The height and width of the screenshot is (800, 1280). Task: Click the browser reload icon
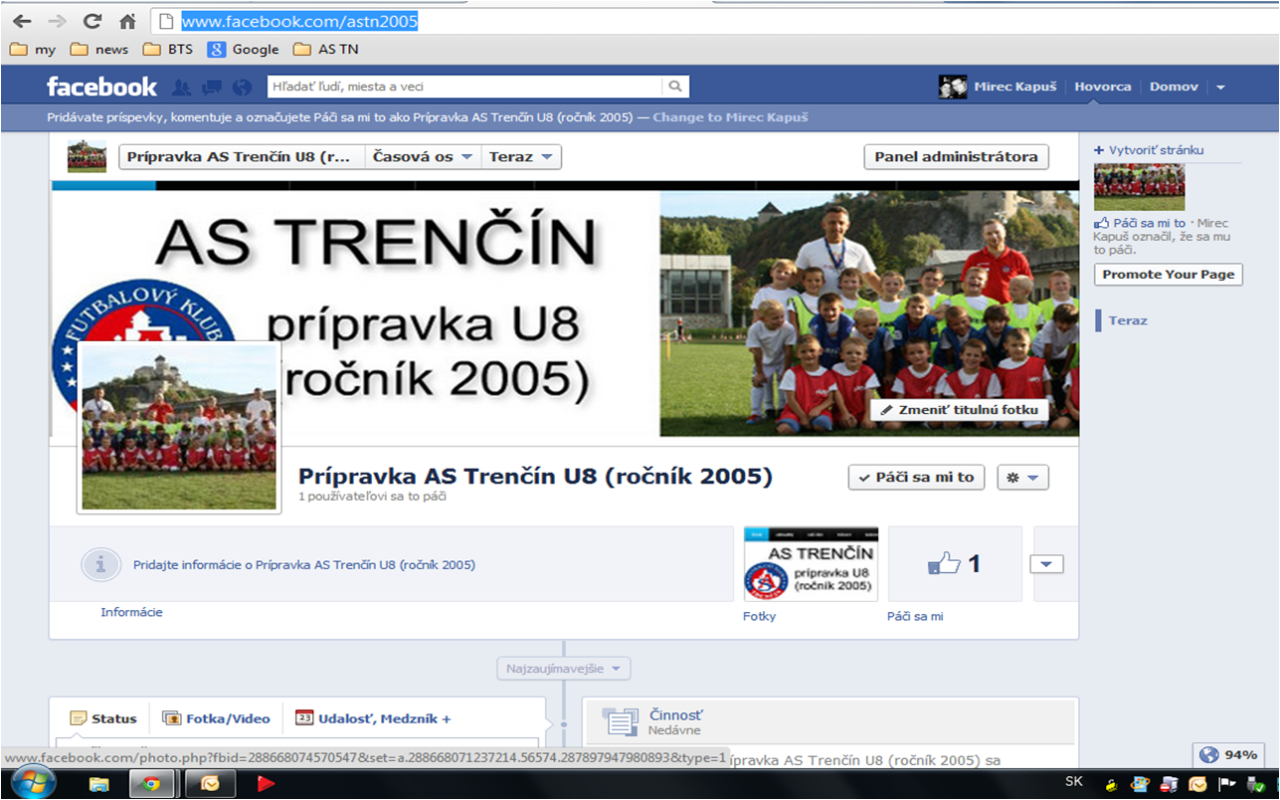coord(92,21)
